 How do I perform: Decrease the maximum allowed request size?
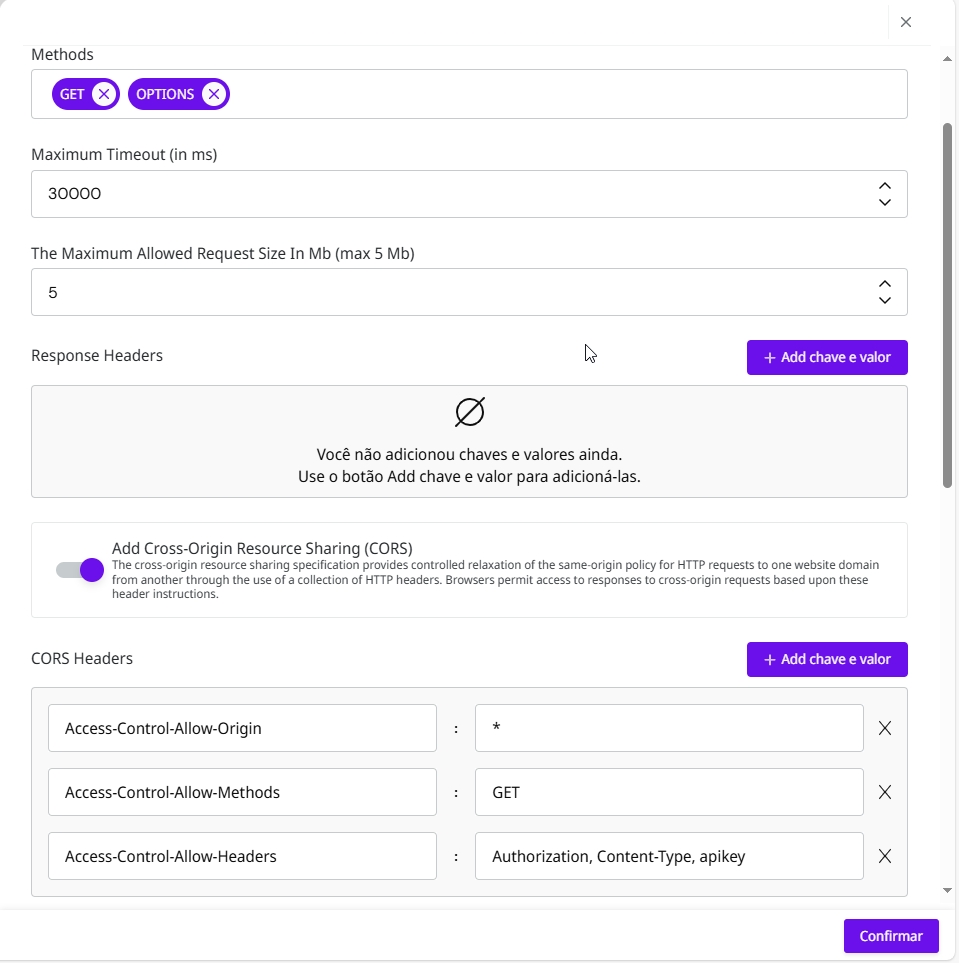(x=884, y=300)
